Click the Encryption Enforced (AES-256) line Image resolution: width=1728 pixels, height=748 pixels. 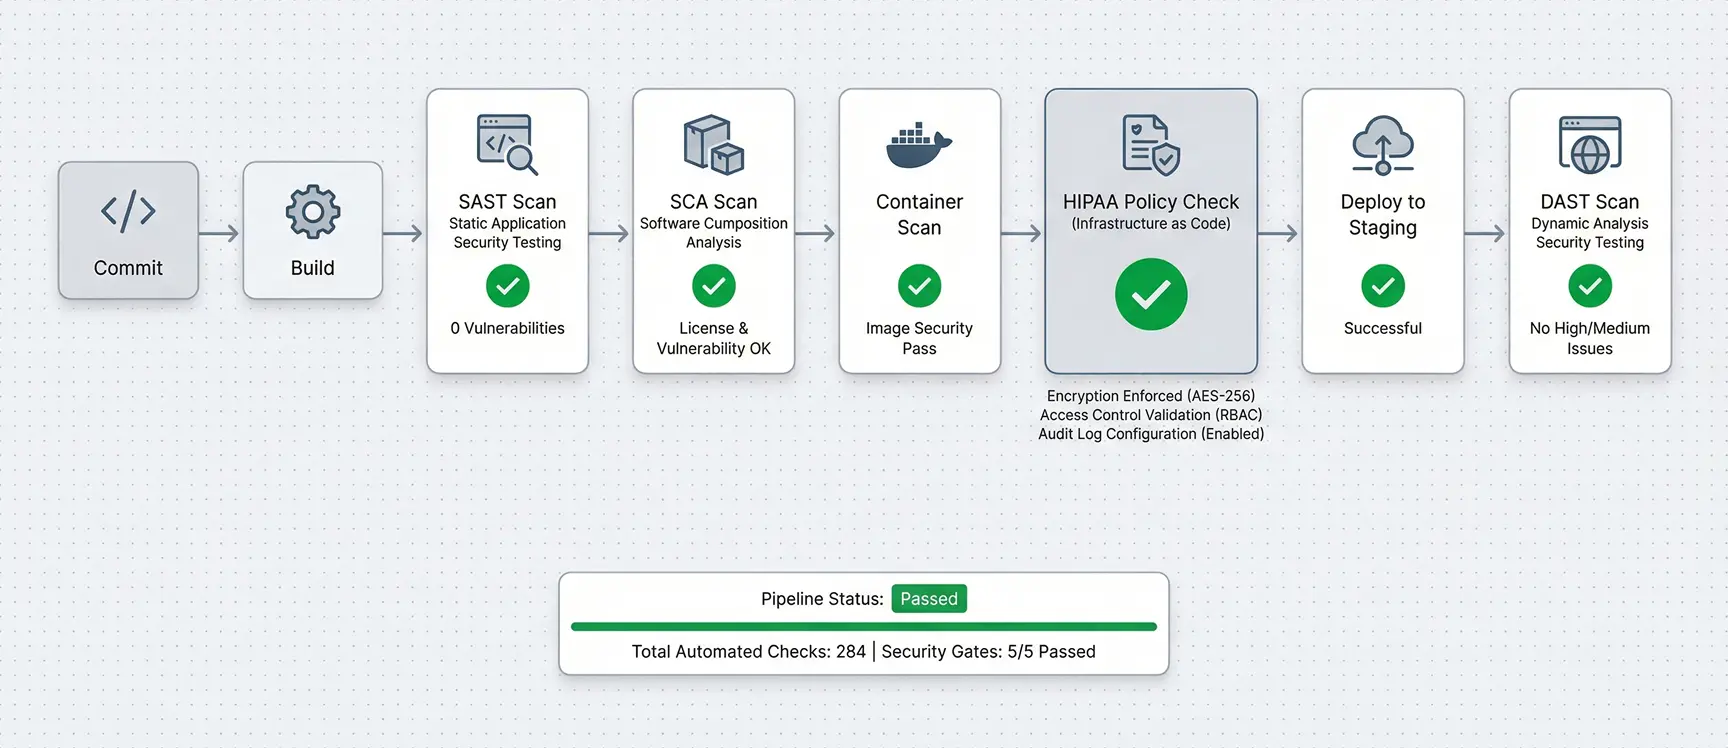pyautogui.click(x=1150, y=396)
